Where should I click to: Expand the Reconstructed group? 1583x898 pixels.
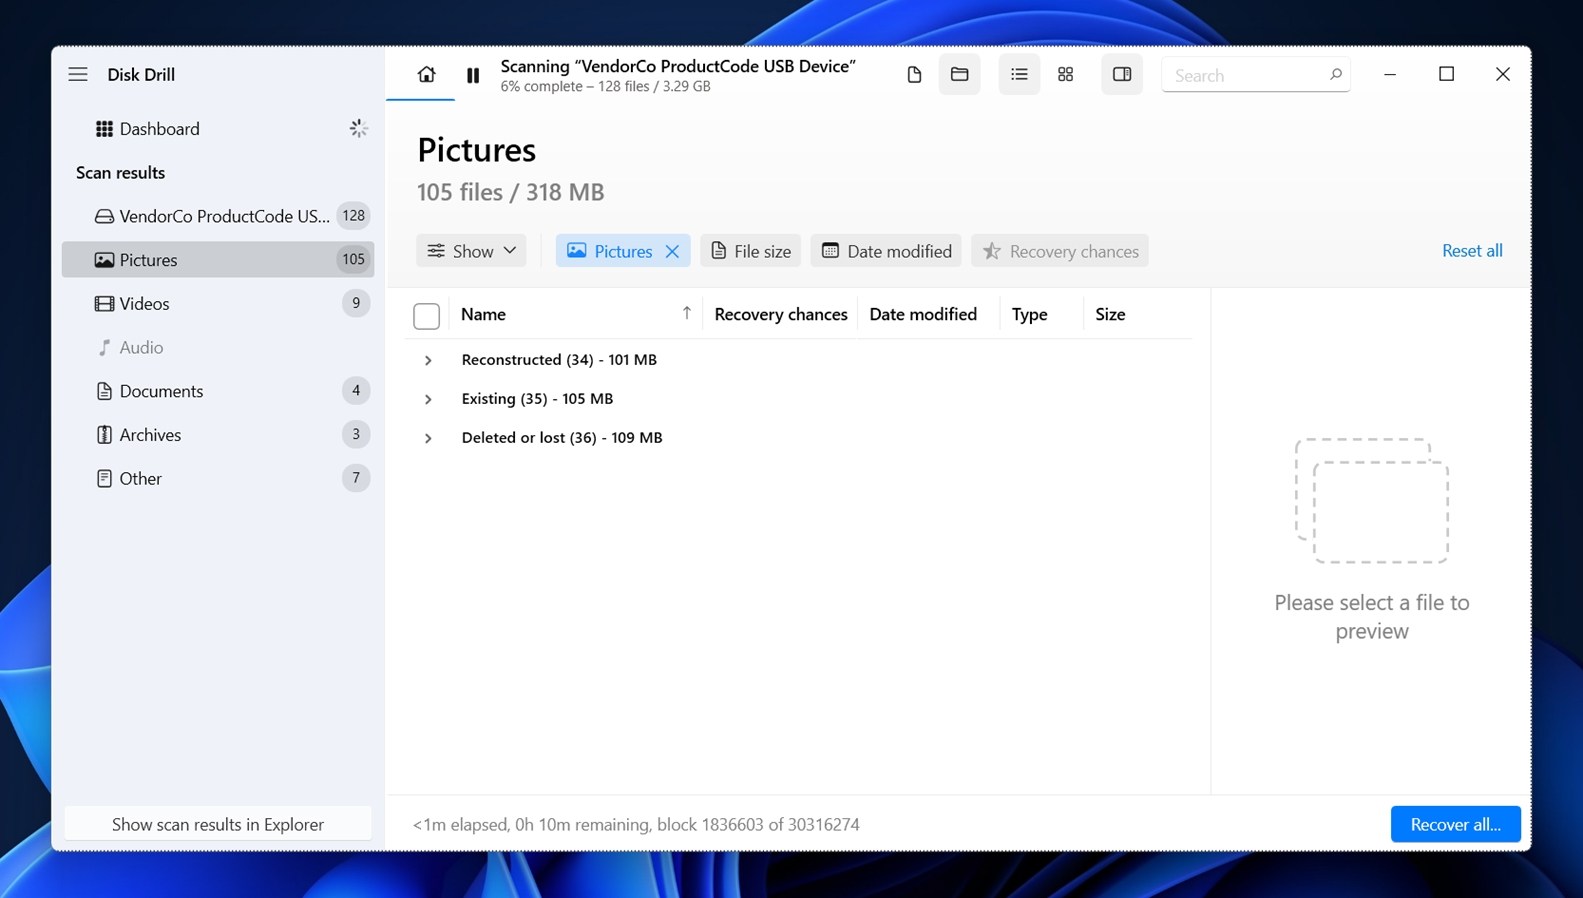[x=428, y=360]
